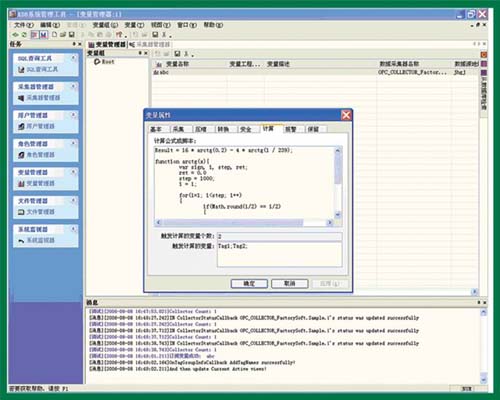Click script editor horizontal scrollbar thumb
Image resolution: width=500 pixels, height=400 pixels.
tap(233, 222)
